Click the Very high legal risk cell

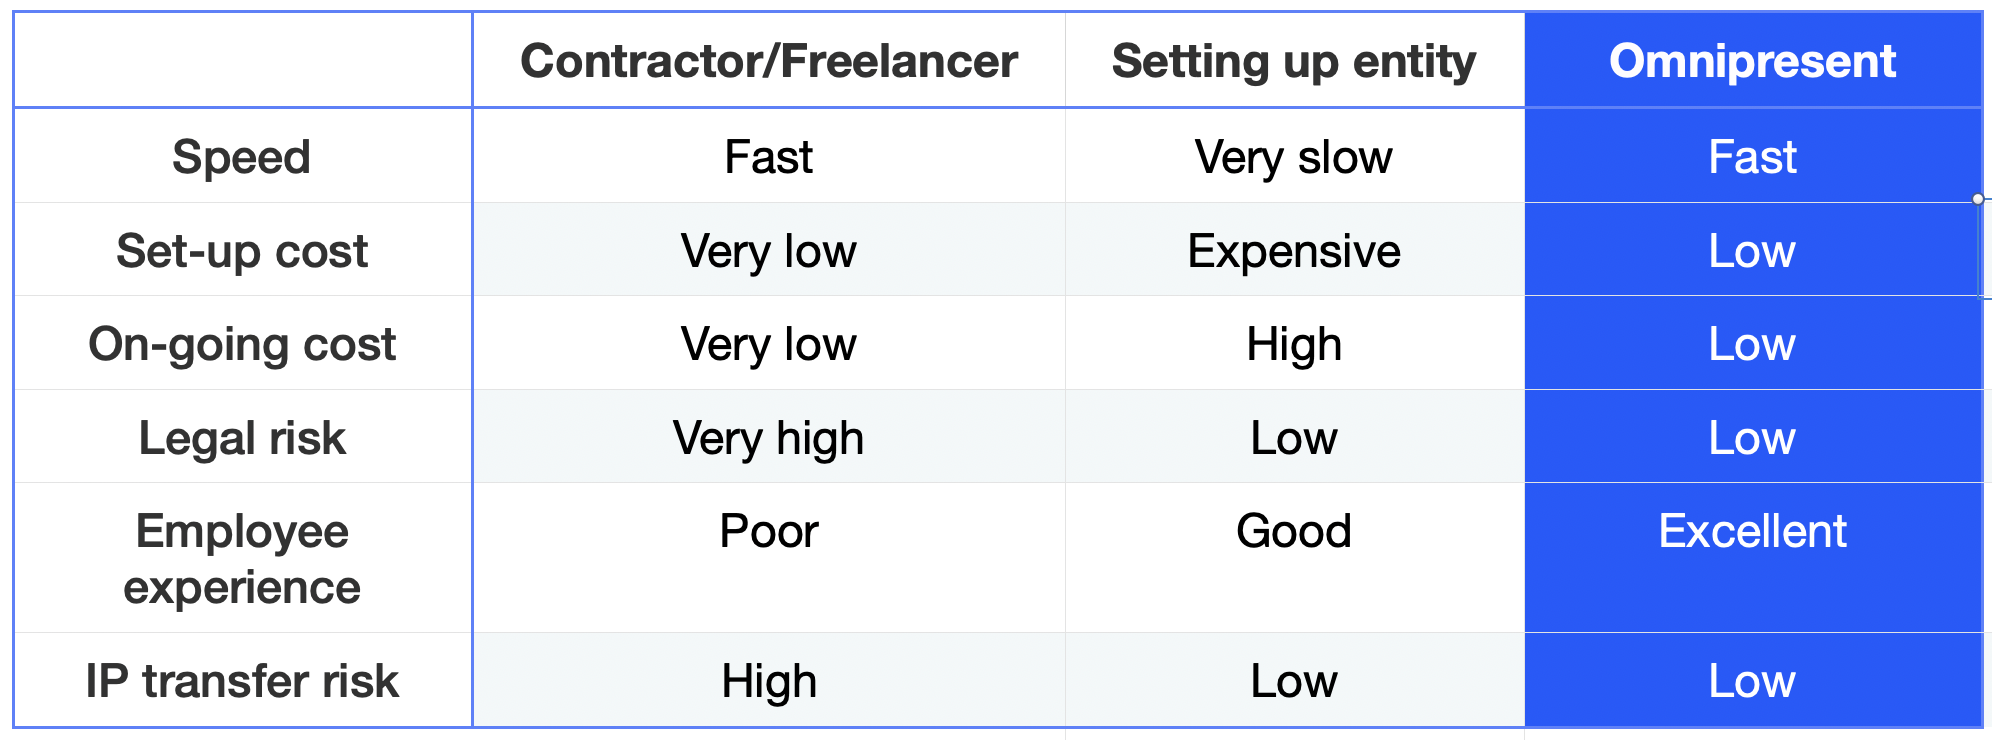[768, 437]
